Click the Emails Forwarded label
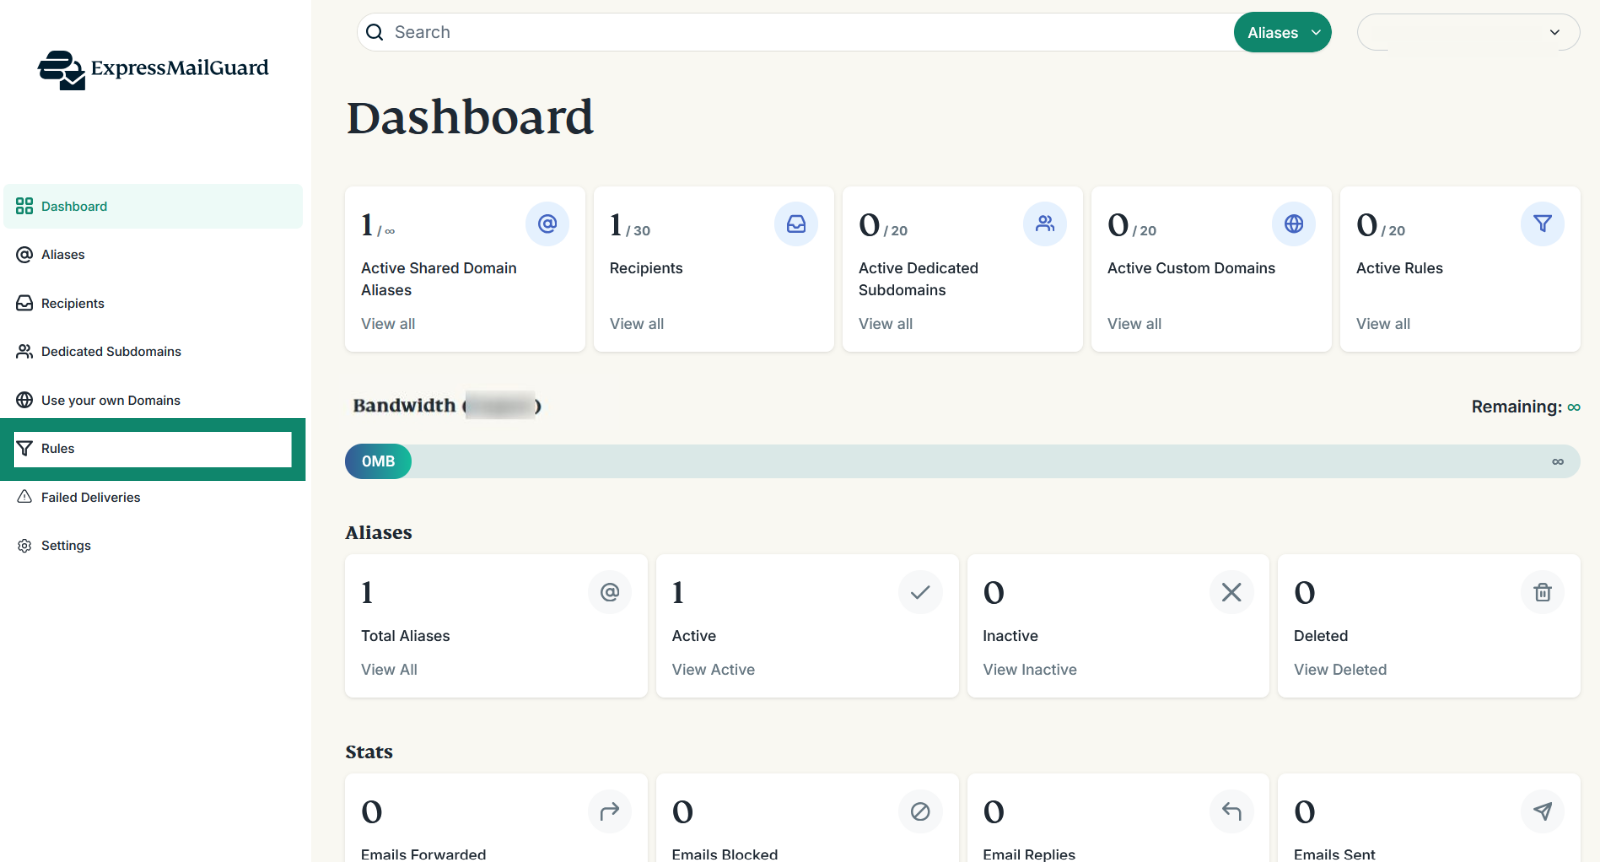 423,854
